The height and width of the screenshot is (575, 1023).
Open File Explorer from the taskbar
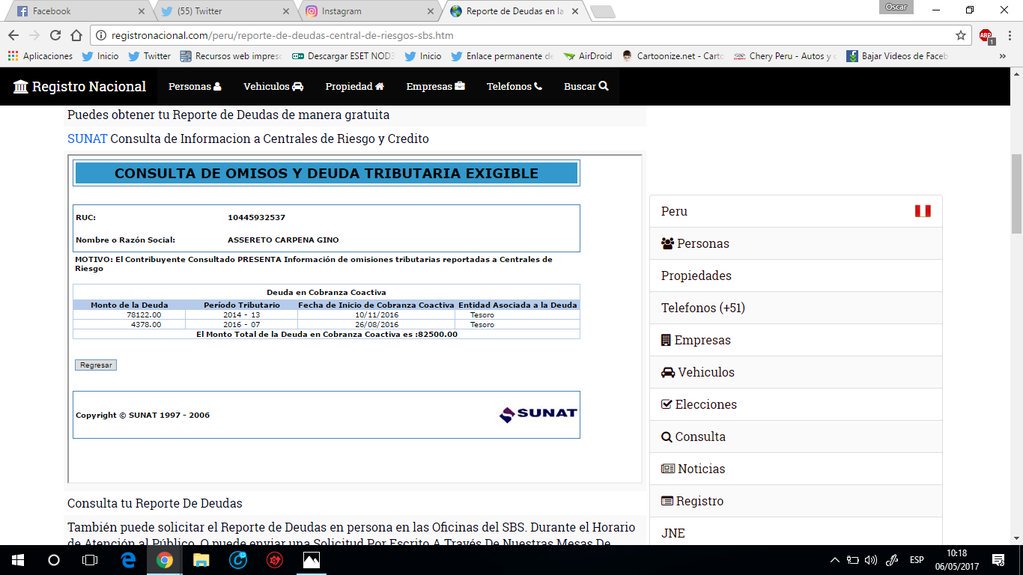tap(201, 560)
